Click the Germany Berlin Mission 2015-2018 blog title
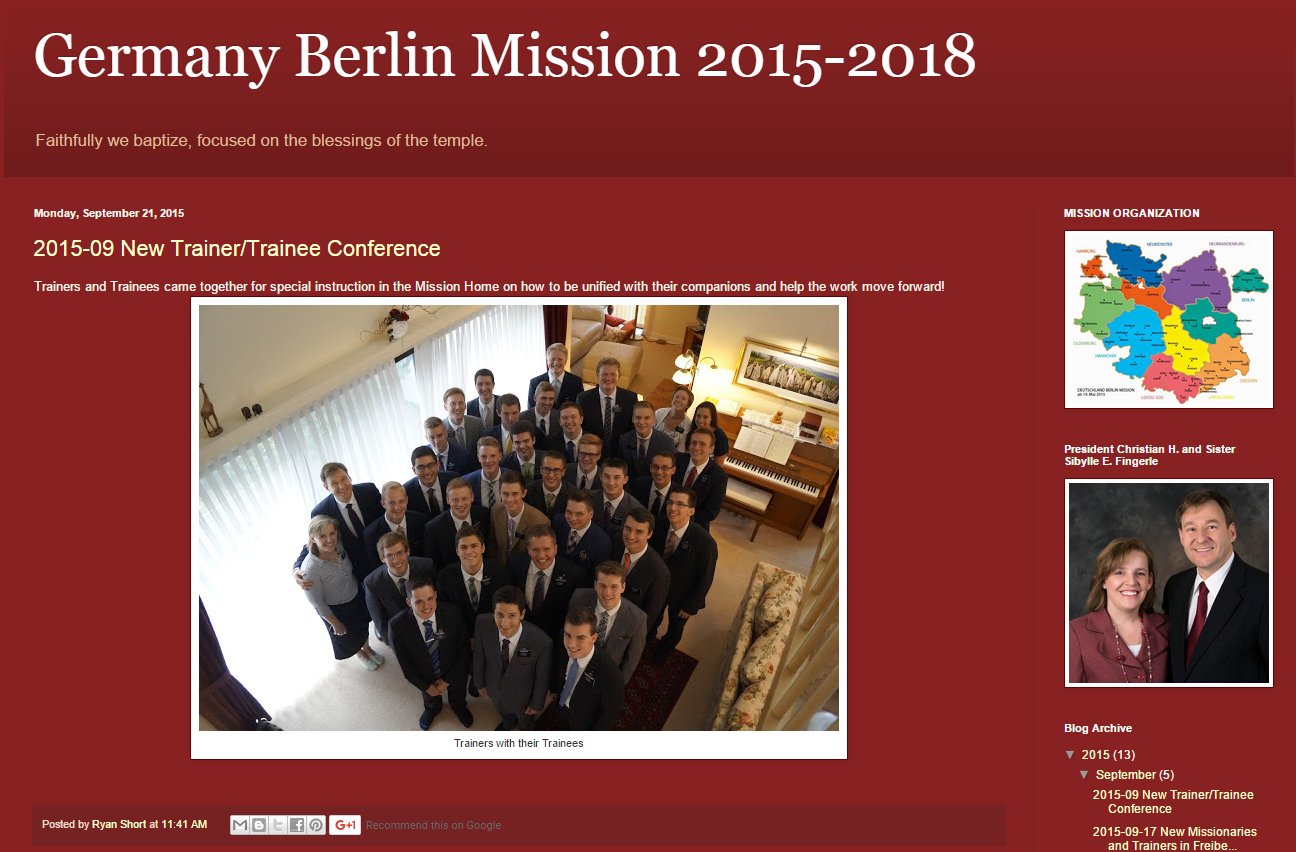This screenshot has width=1296, height=852. click(505, 56)
